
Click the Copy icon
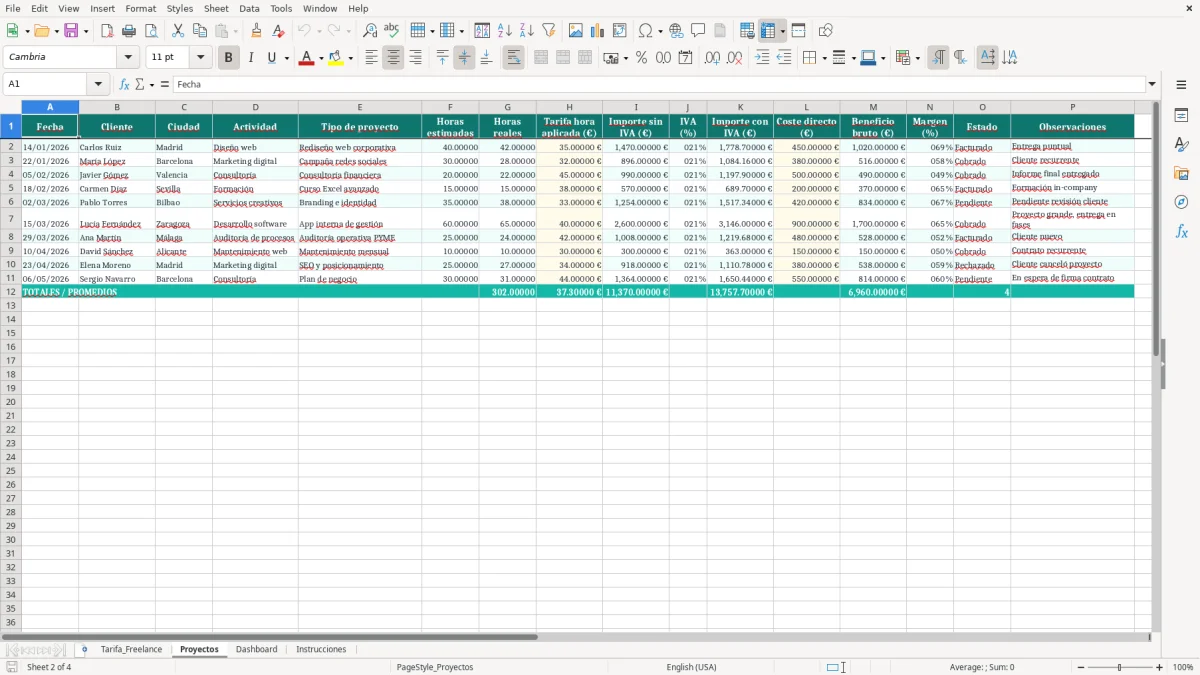coord(200,31)
